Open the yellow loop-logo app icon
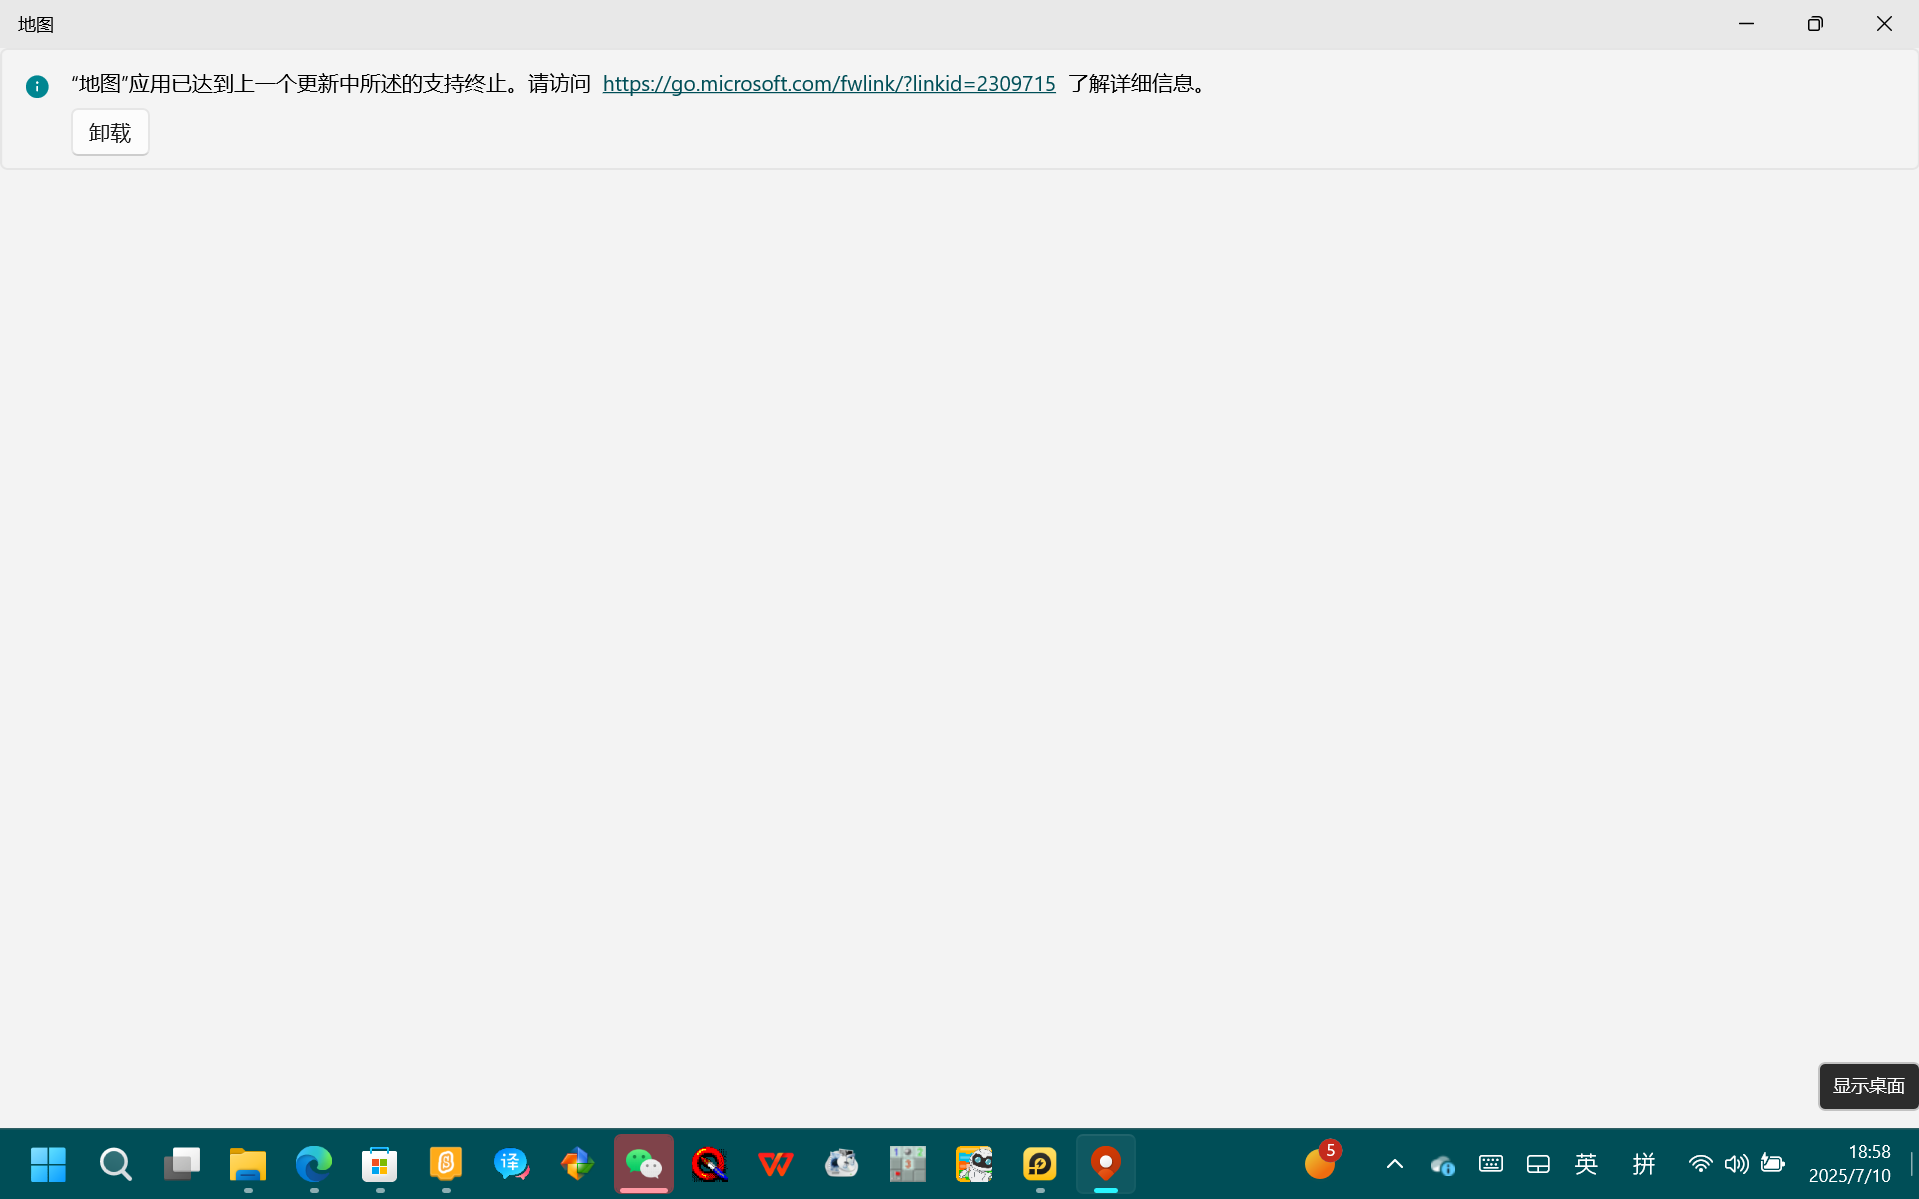 coord(1039,1164)
